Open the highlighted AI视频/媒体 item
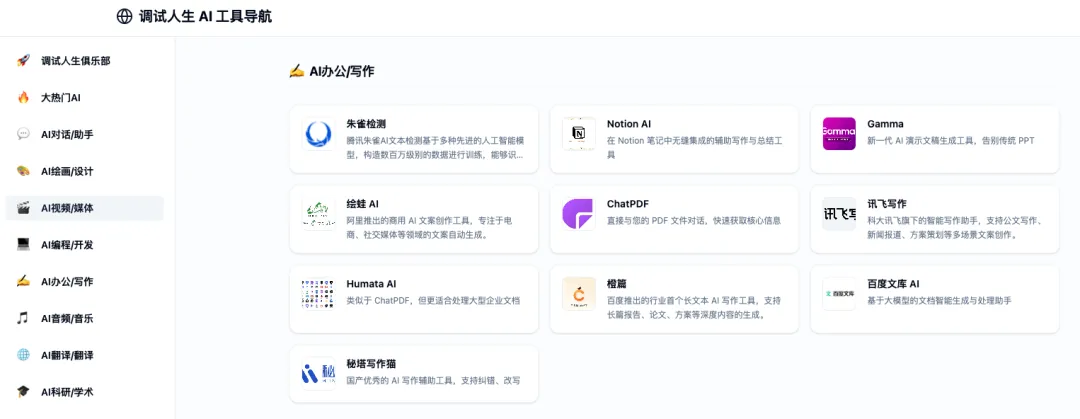This screenshot has height=419, width=1080. click(85, 208)
